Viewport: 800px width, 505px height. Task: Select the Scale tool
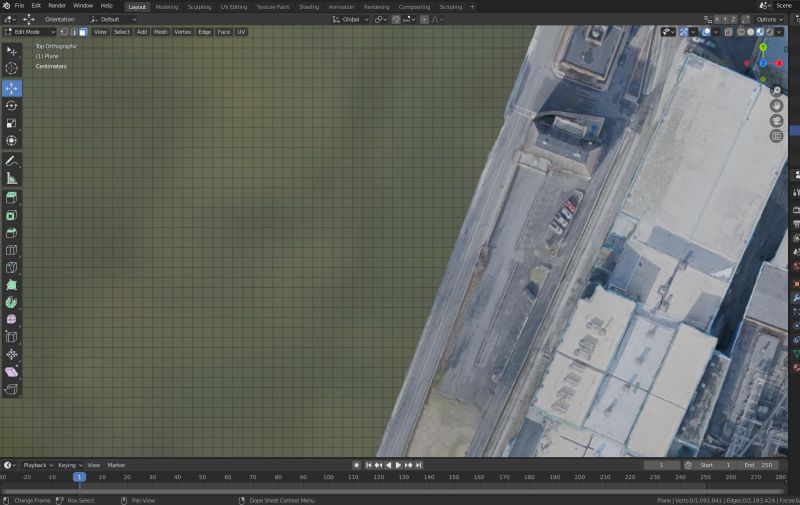pyautogui.click(x=11, y=123)
